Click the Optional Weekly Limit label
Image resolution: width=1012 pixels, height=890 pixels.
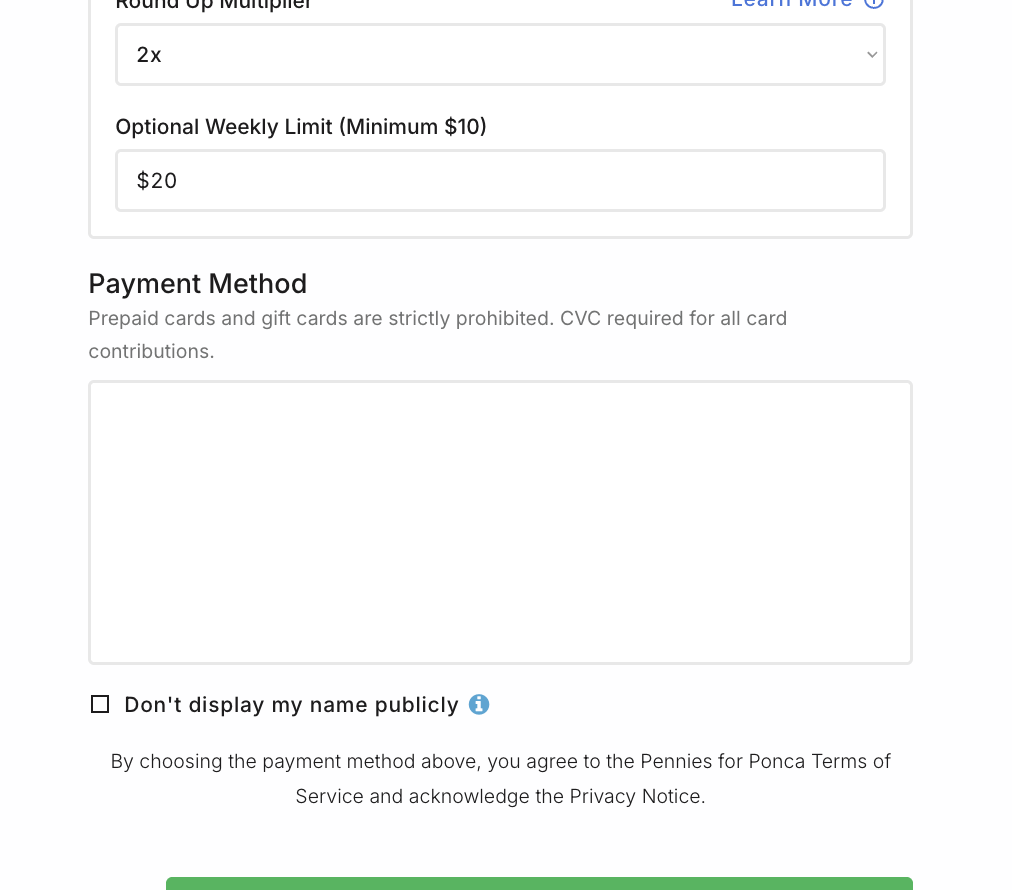tap(301, 127)
